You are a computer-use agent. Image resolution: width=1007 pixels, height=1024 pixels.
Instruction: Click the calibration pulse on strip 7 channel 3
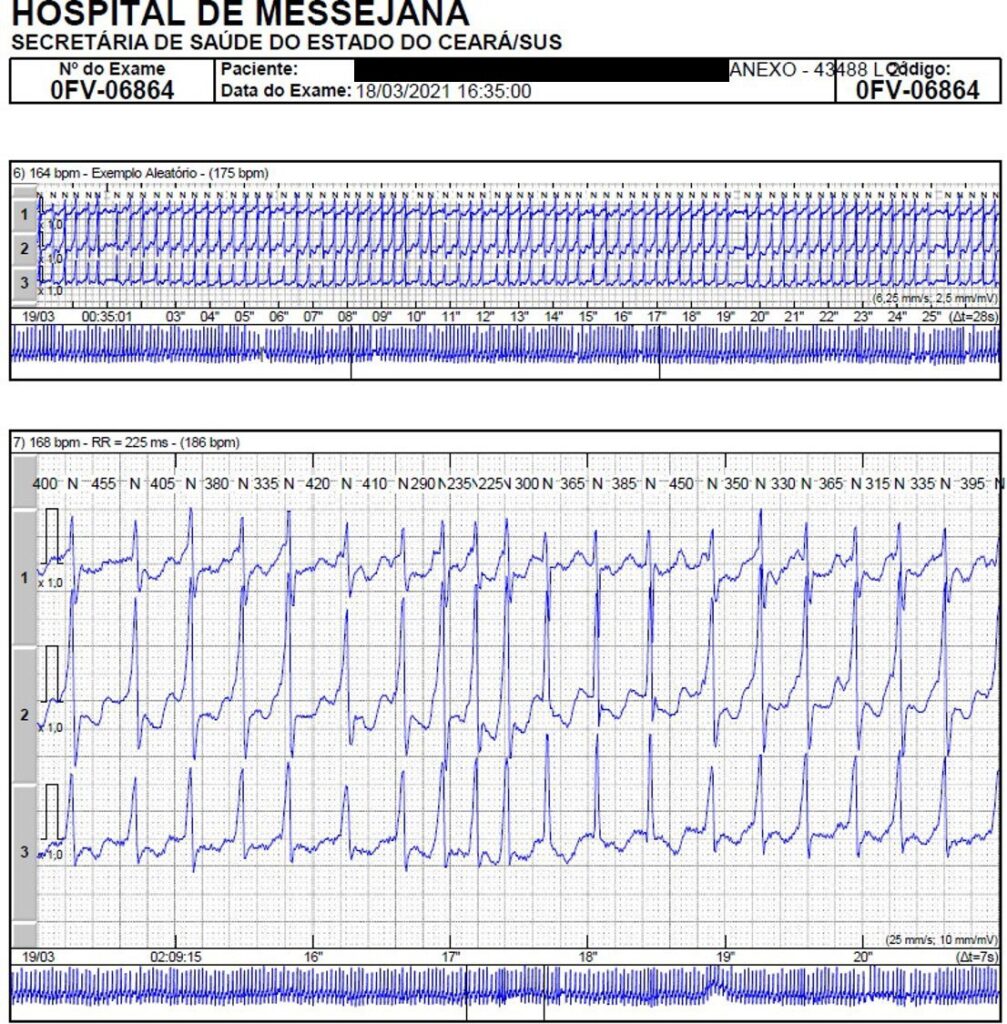(51, 812)
